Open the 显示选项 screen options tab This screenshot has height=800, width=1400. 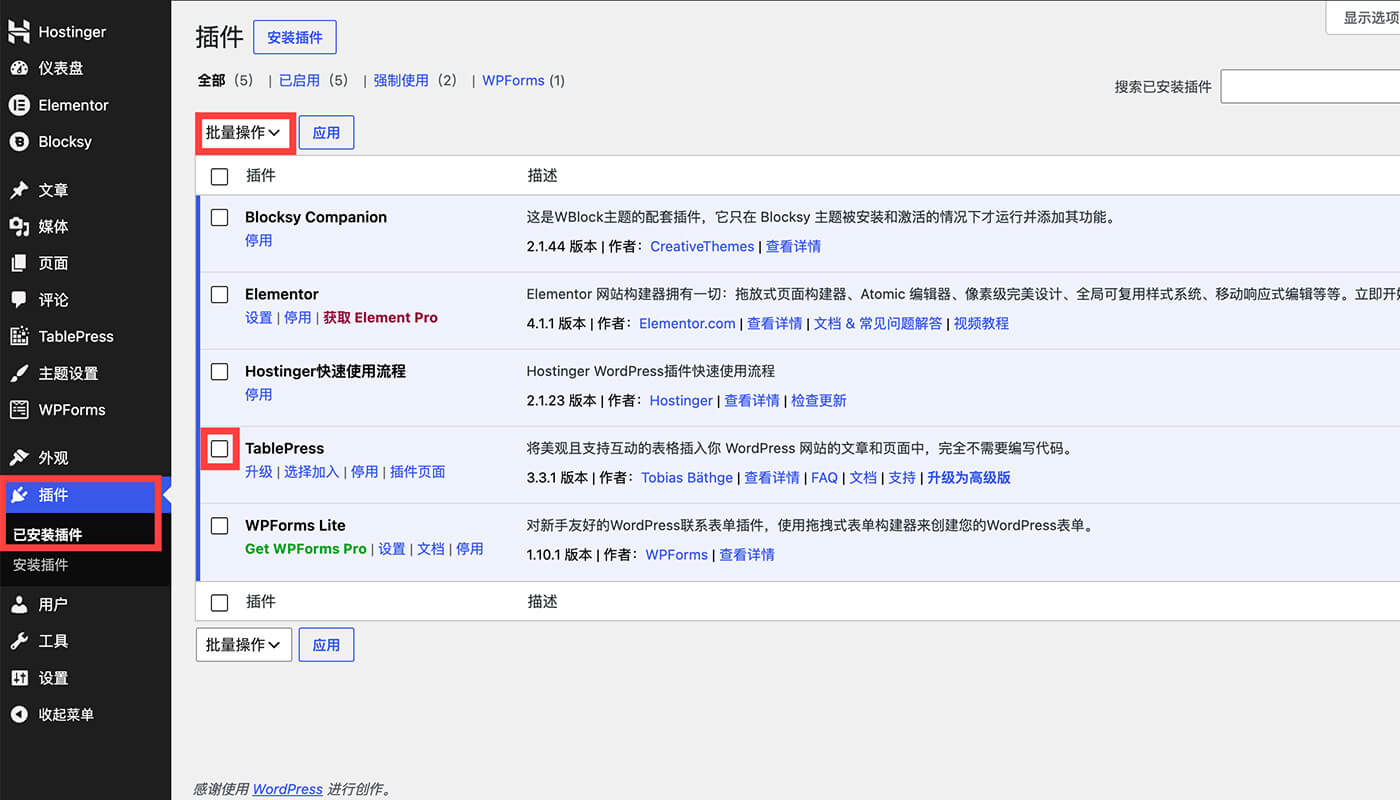click(1364, 18)
